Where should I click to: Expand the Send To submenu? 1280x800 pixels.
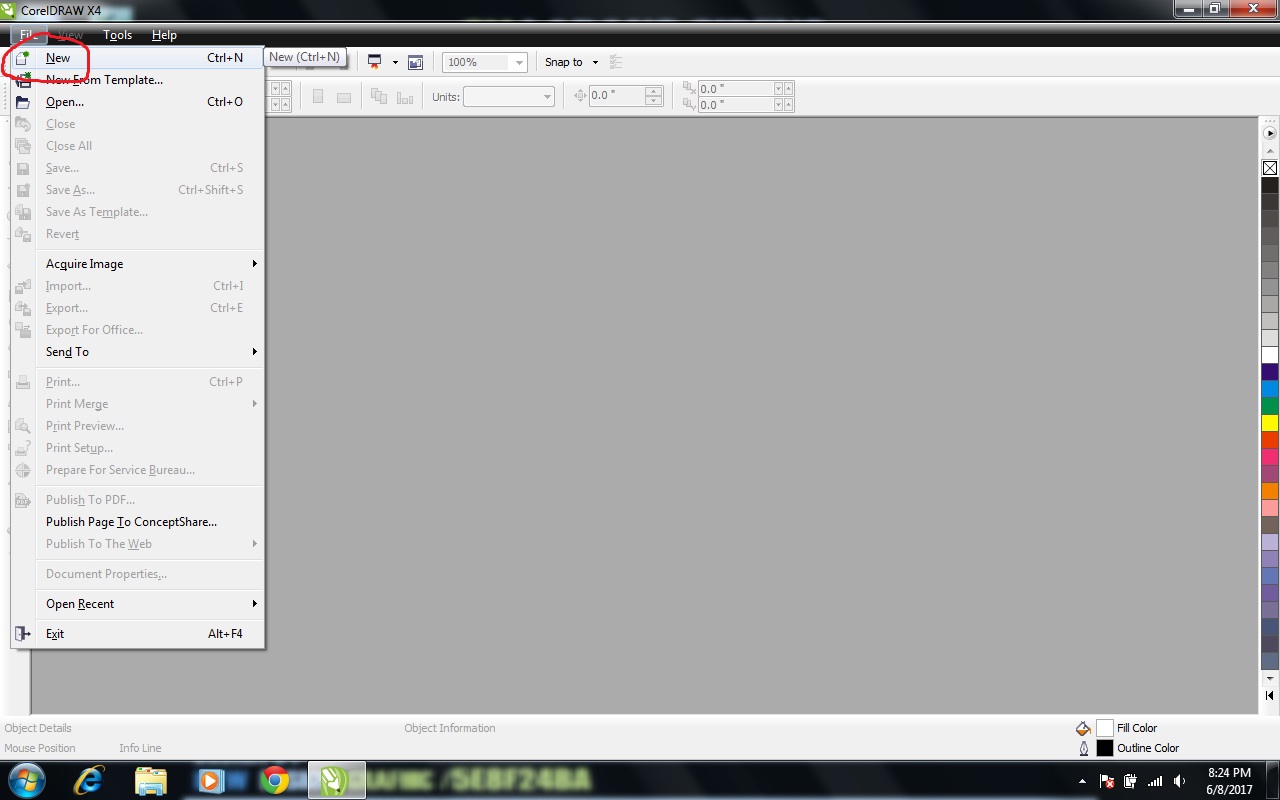(x=137, y=352)
